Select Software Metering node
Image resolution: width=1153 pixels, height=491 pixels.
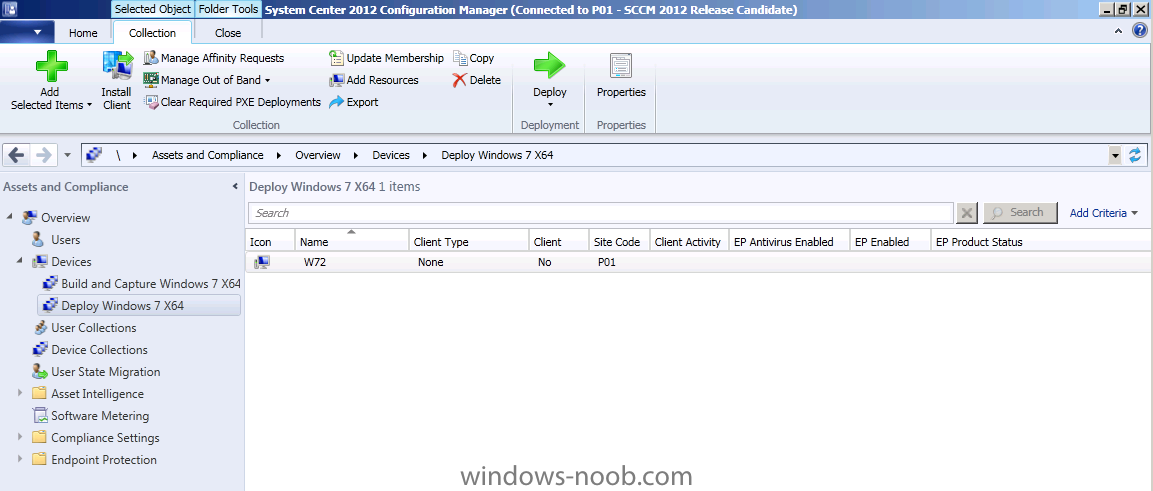click(100, 416)
